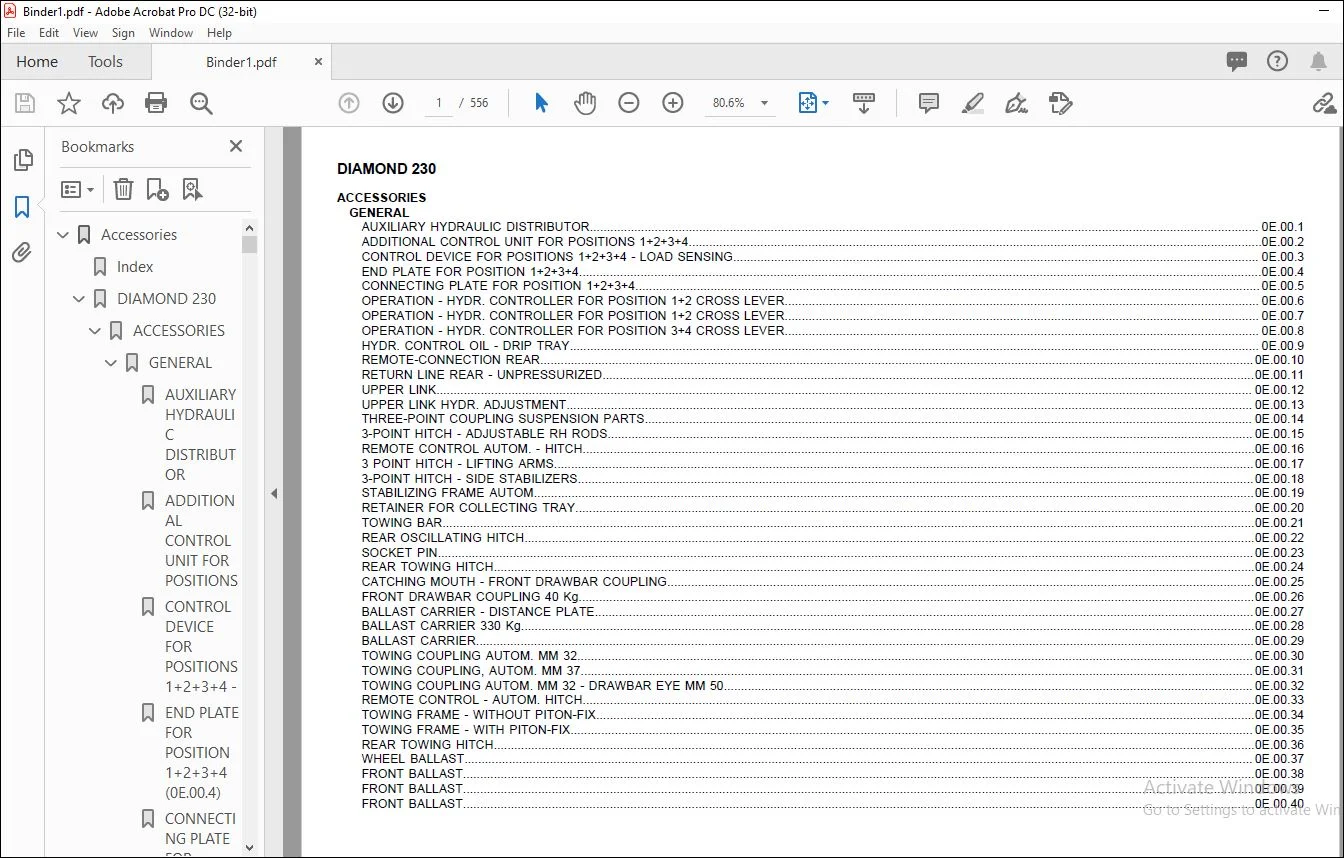The image size is (1344, 858).
Task: Click the stamp tool icon
Action: tap(1061, 103)
